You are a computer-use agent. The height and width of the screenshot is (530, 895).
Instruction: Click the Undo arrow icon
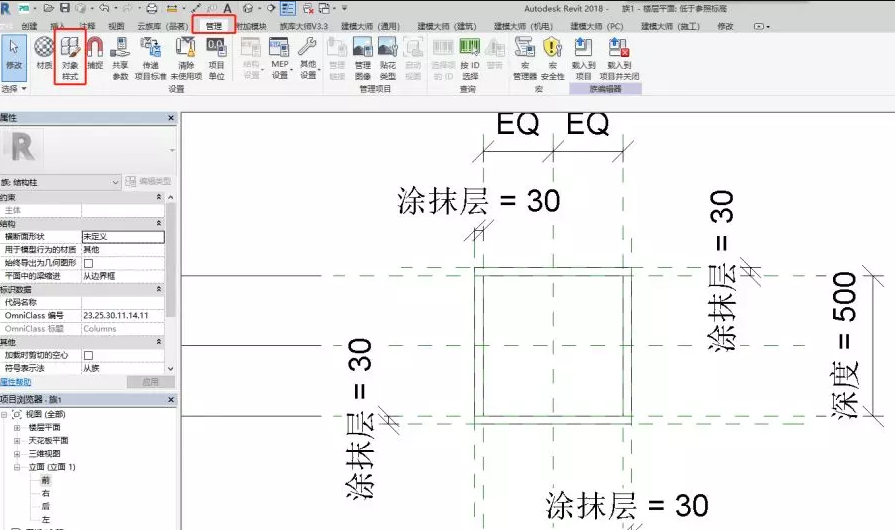[x=104, y=9]
